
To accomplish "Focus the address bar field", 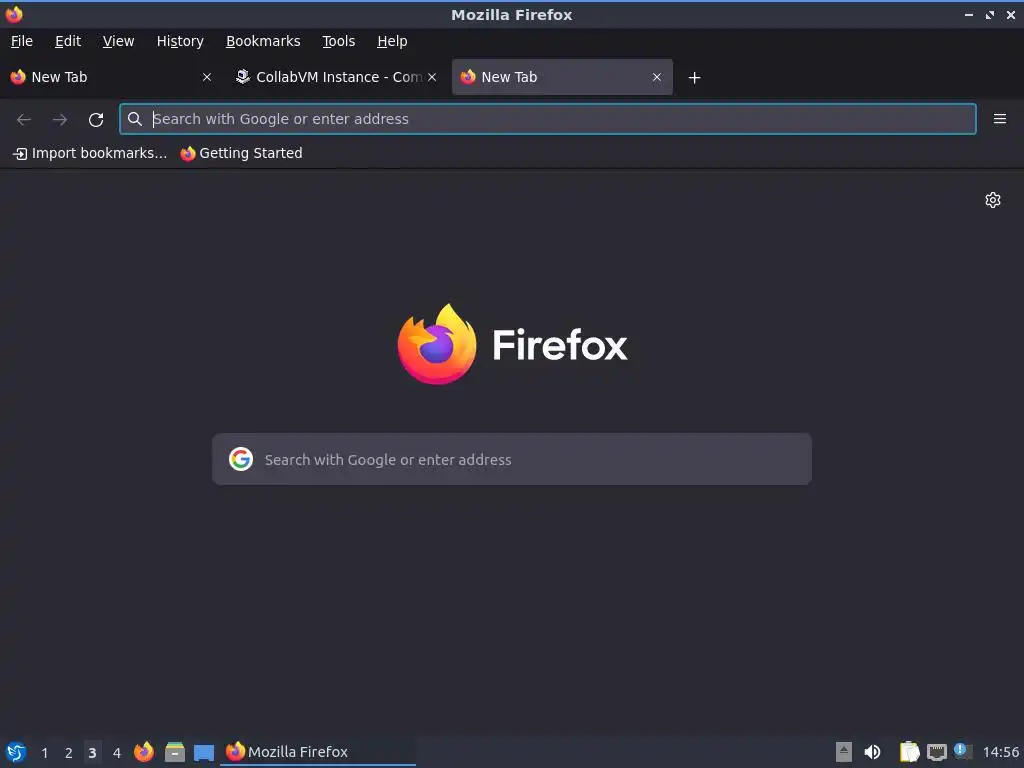I will click(547, 119).
